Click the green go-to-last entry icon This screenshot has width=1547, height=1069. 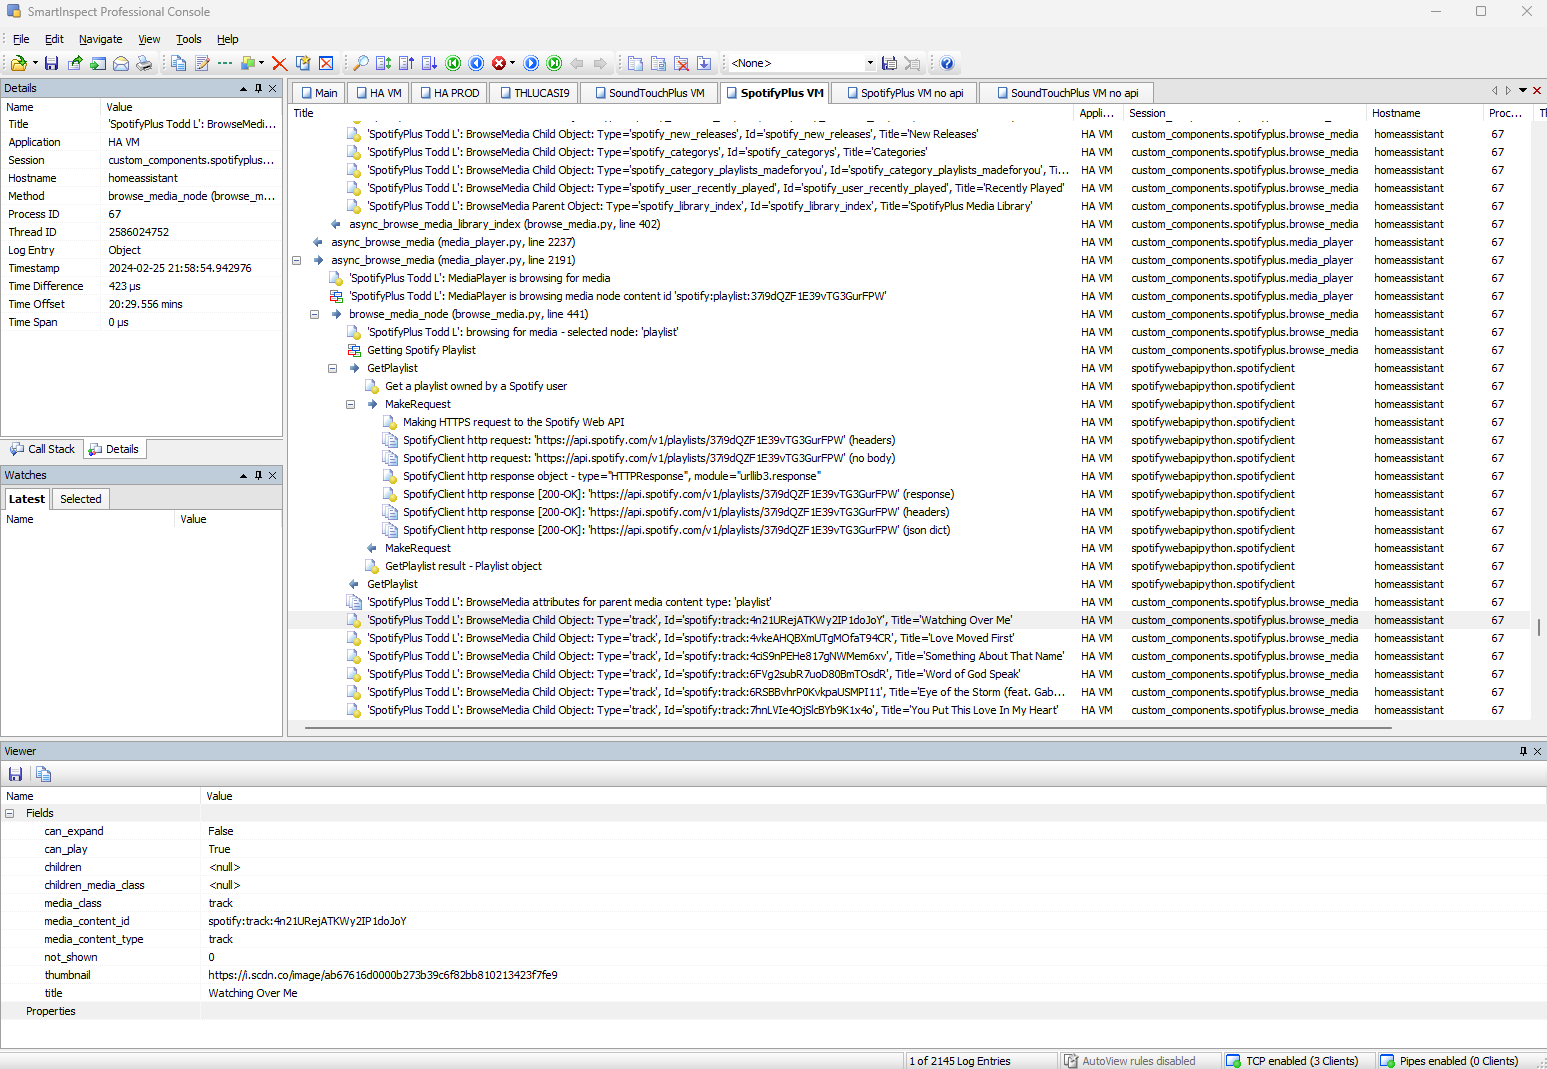pyautogui.click(x=554, y=63)
